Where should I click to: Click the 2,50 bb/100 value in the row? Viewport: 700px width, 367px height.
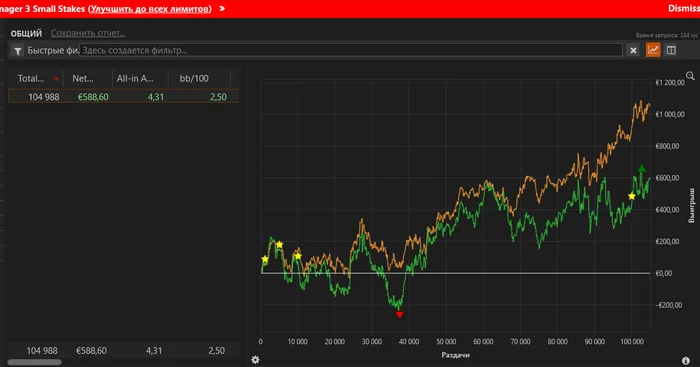(x=218, y=97)
